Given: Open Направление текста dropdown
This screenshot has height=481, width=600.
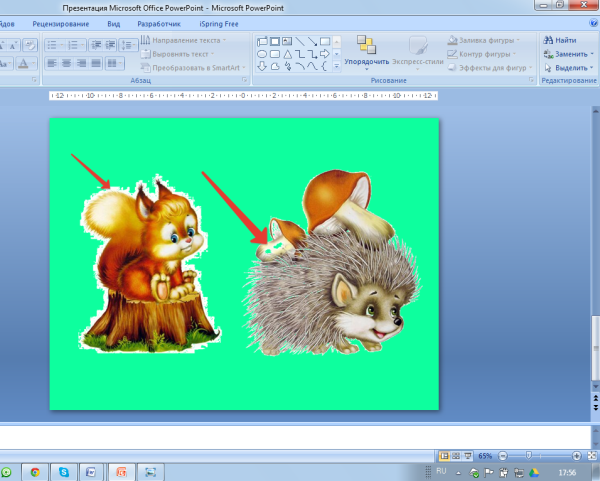Looking at the screenshot, I should 186,40.
